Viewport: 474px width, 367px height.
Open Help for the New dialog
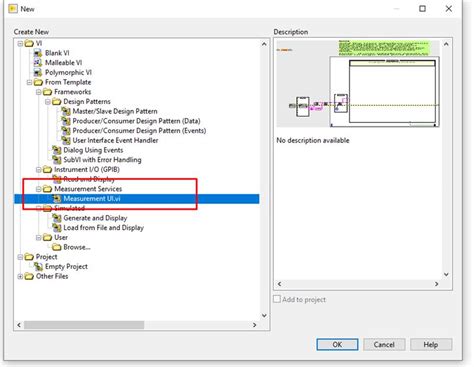pyautogui.click(x=431, y=344)
